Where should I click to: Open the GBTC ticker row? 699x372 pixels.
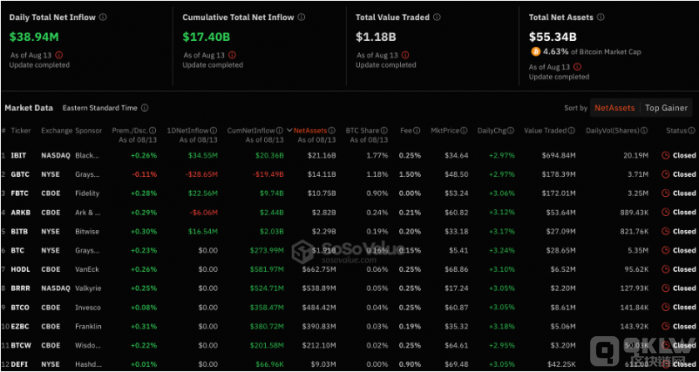pos(348,174)
